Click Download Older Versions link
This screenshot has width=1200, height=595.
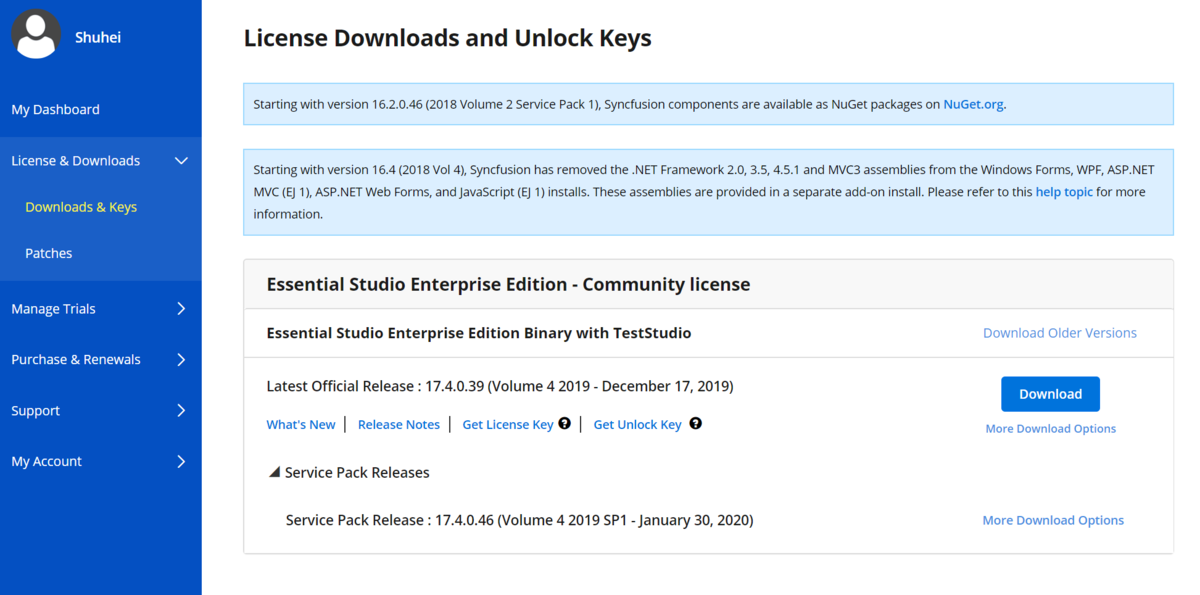point(1060,333)
